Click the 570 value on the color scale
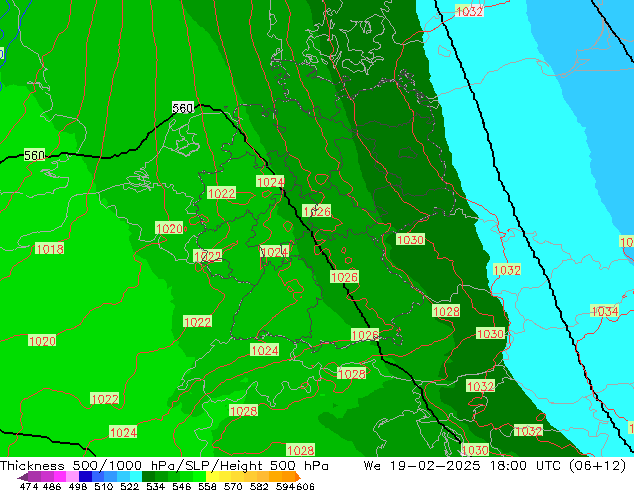 point(233,486)
